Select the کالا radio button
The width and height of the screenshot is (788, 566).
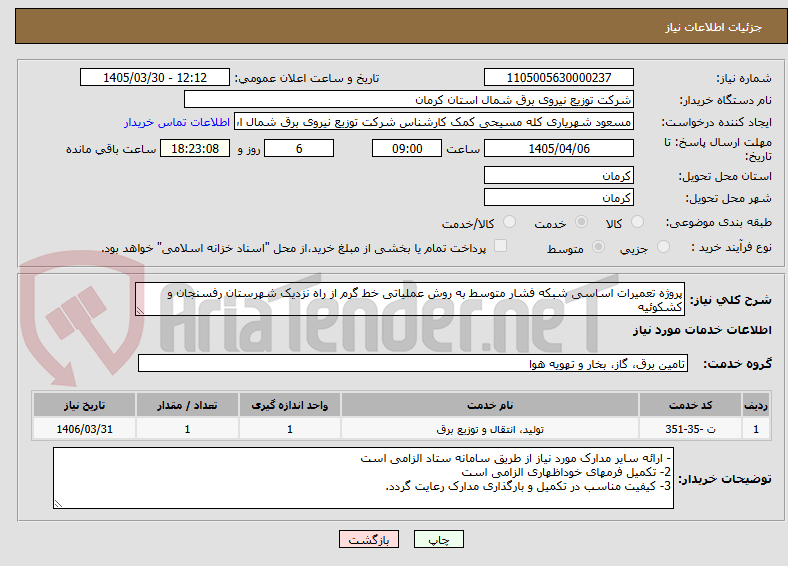pos(637,222)
